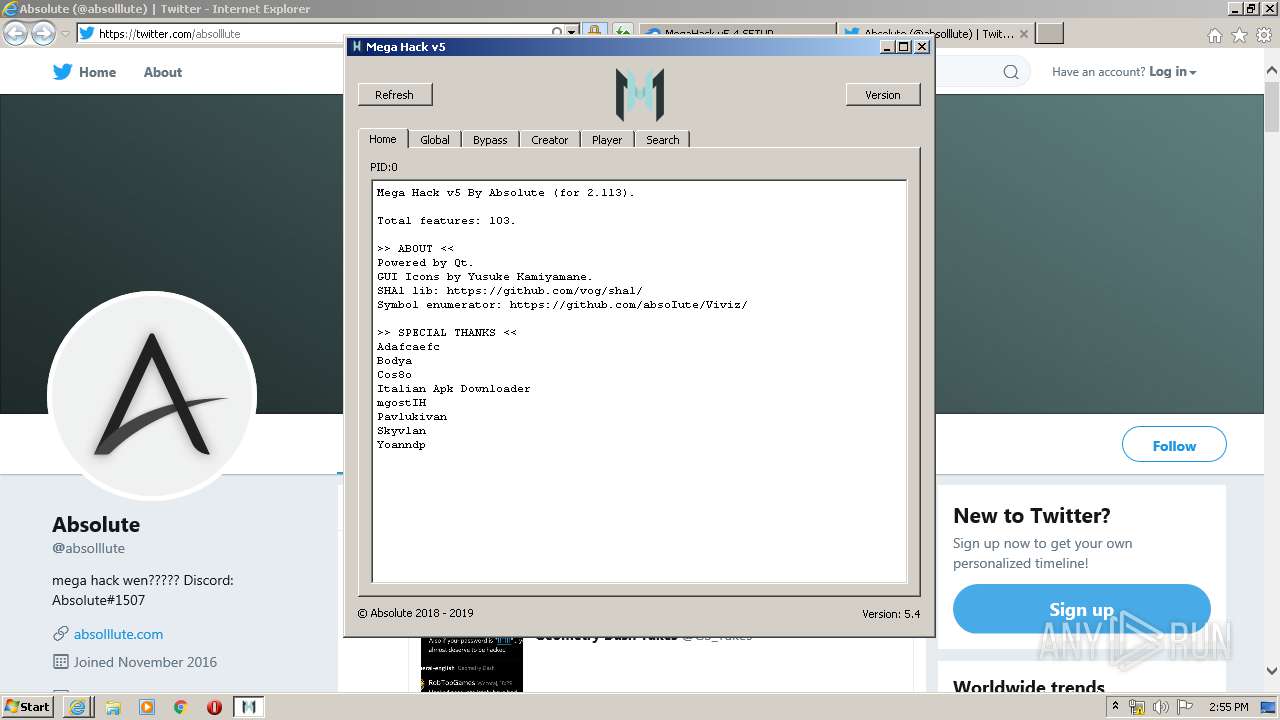Click the Twitter search magnifier icon
This screenshot has height=720, width=1280.
tap(1011, 72)
